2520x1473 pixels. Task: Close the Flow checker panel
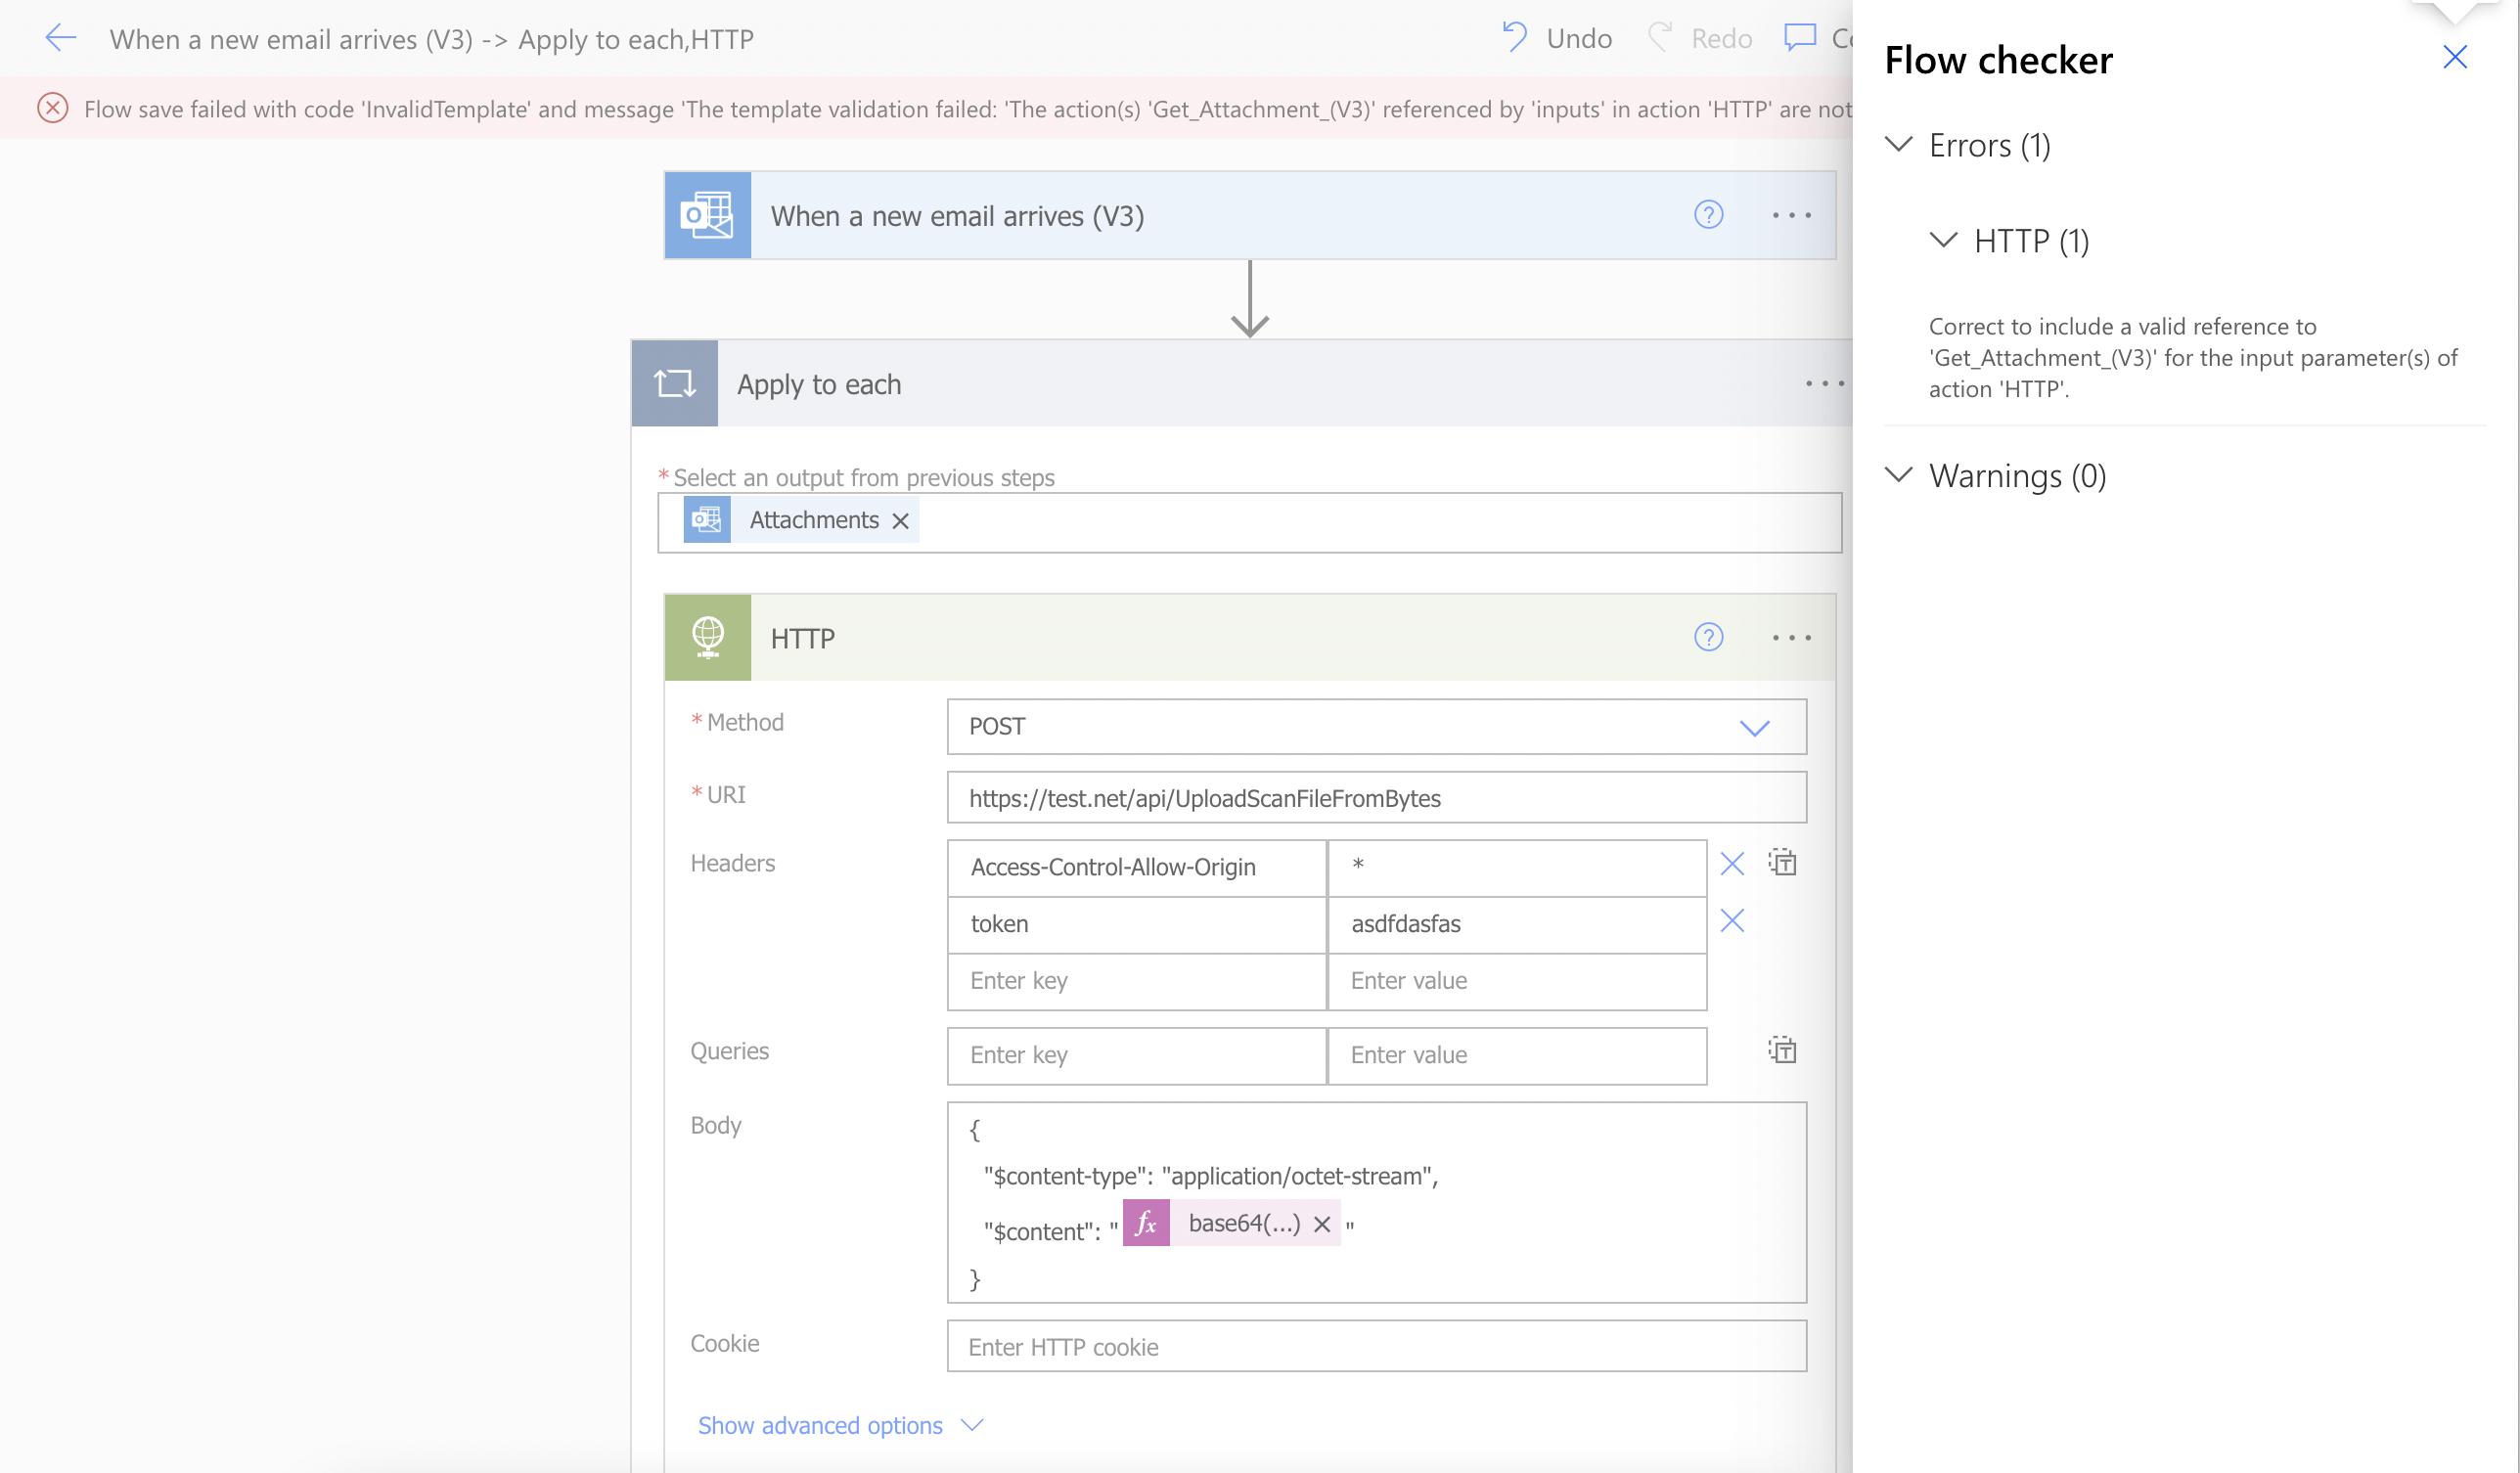2455,57
